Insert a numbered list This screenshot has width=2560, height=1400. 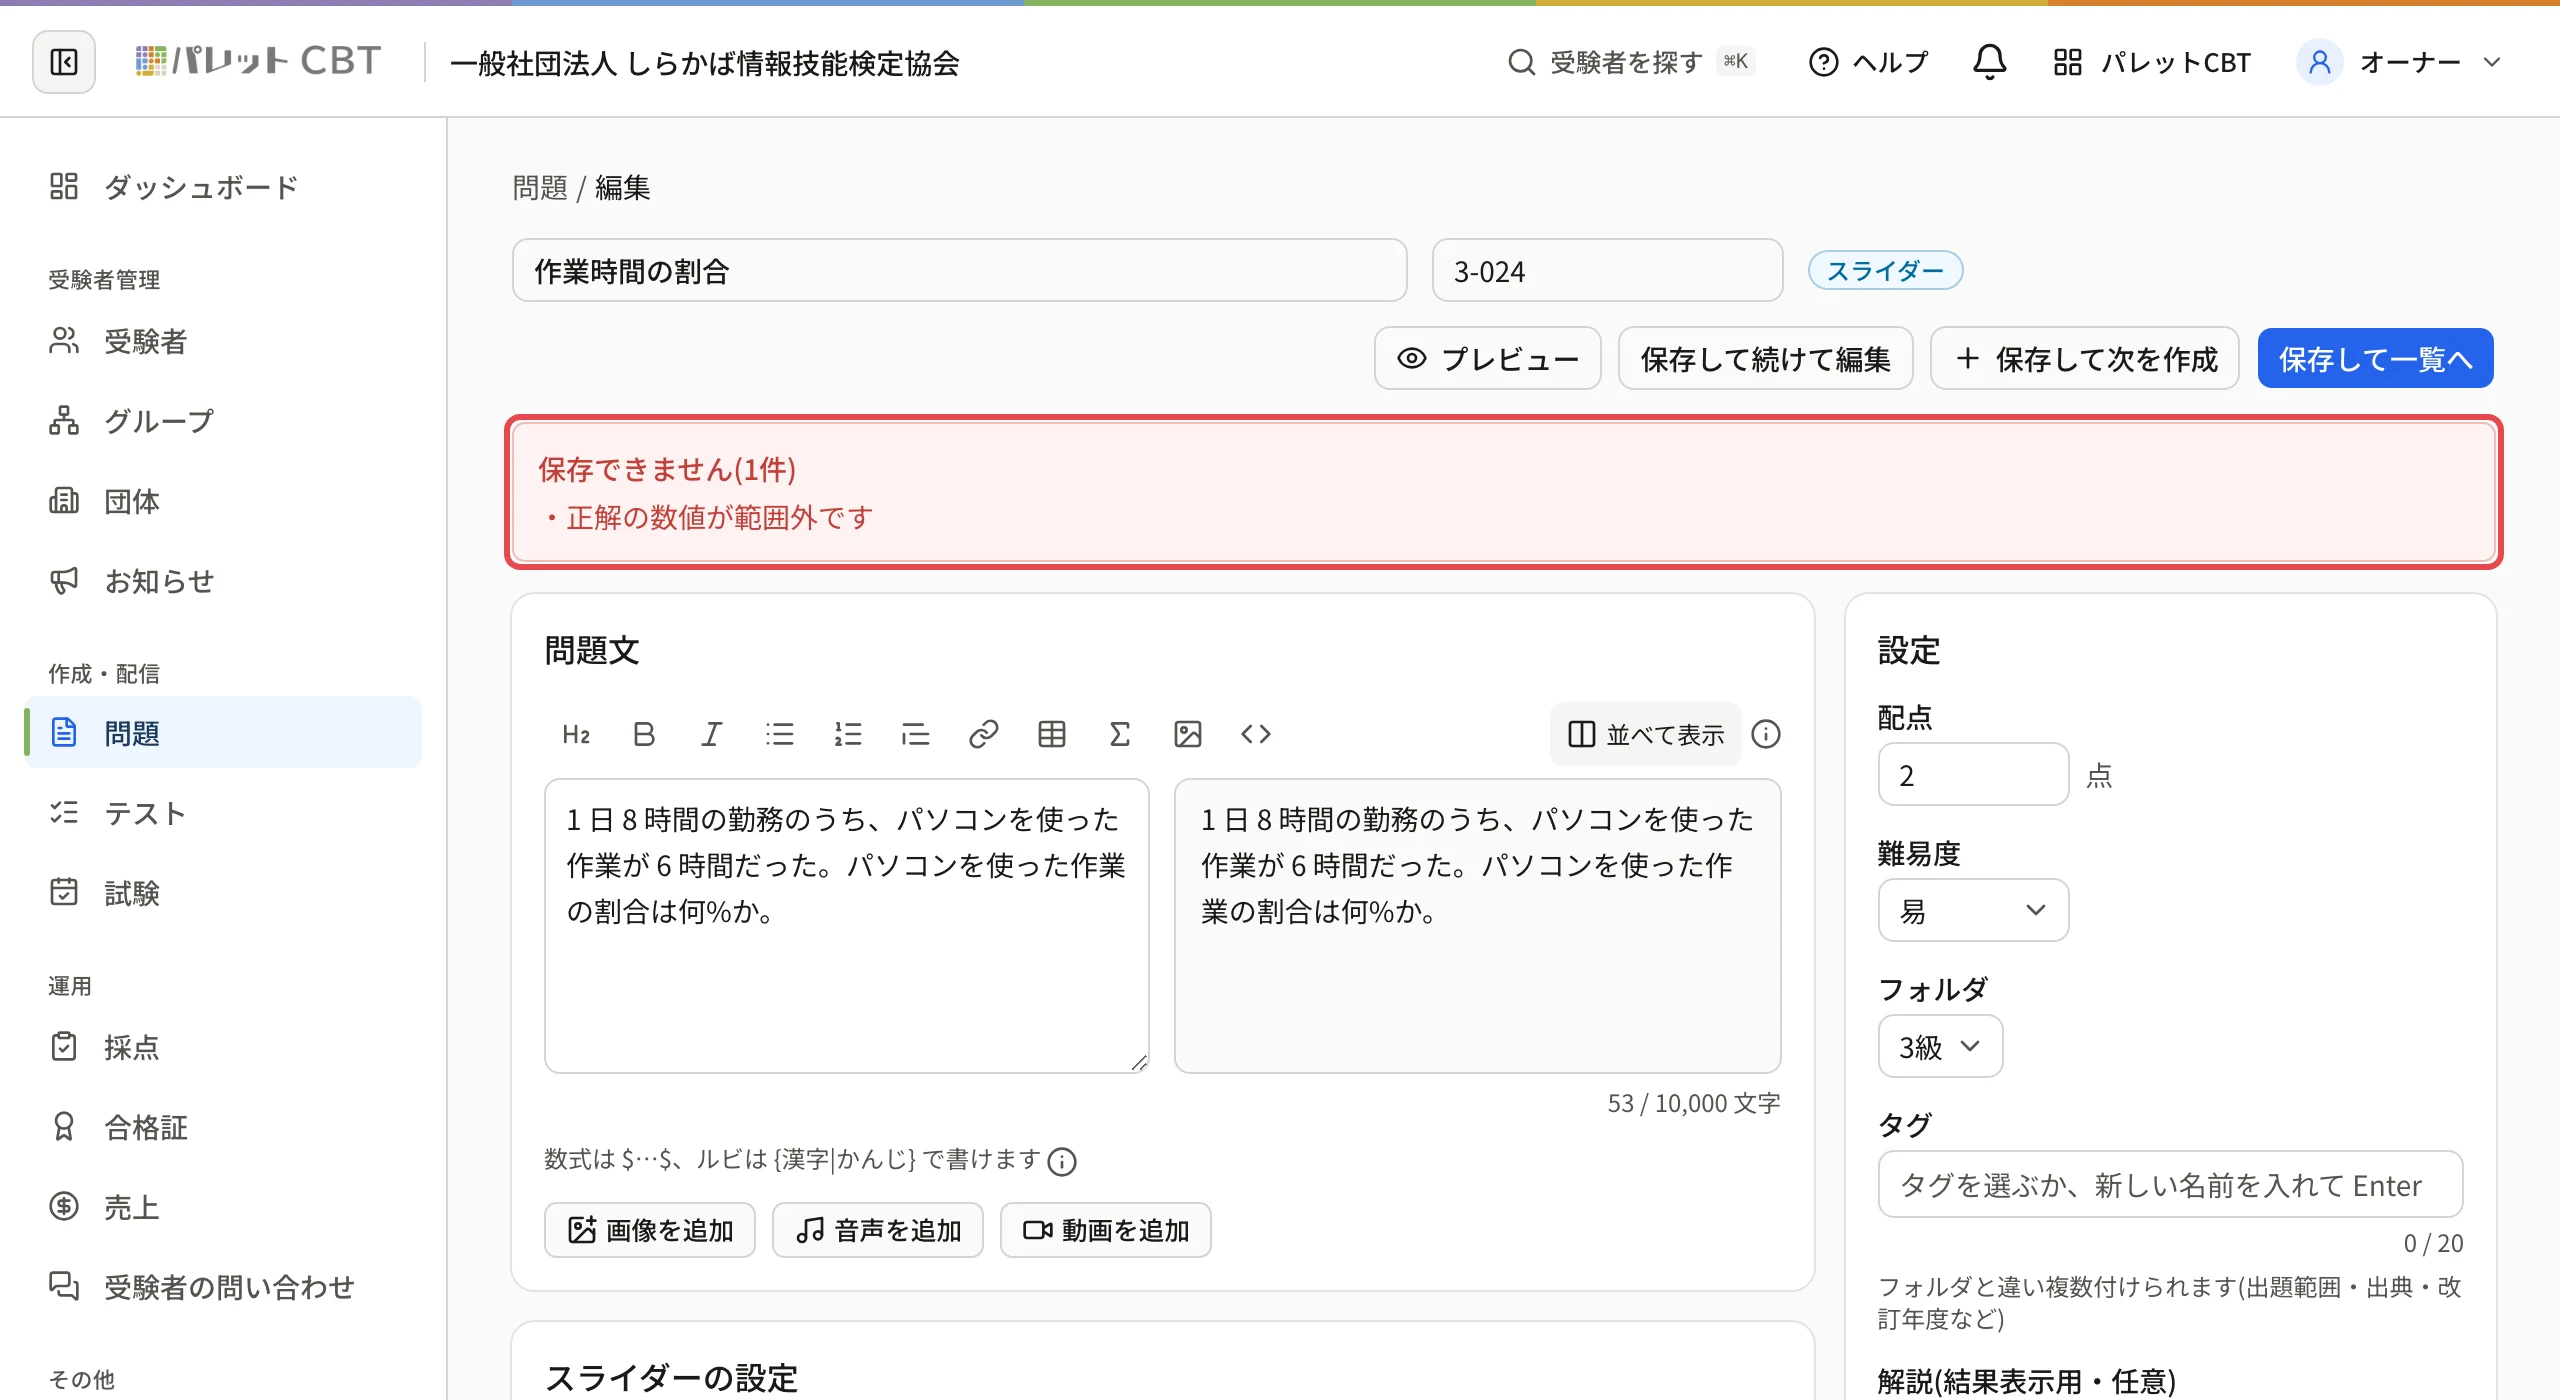pyautogui.click(x=848, y=734)
